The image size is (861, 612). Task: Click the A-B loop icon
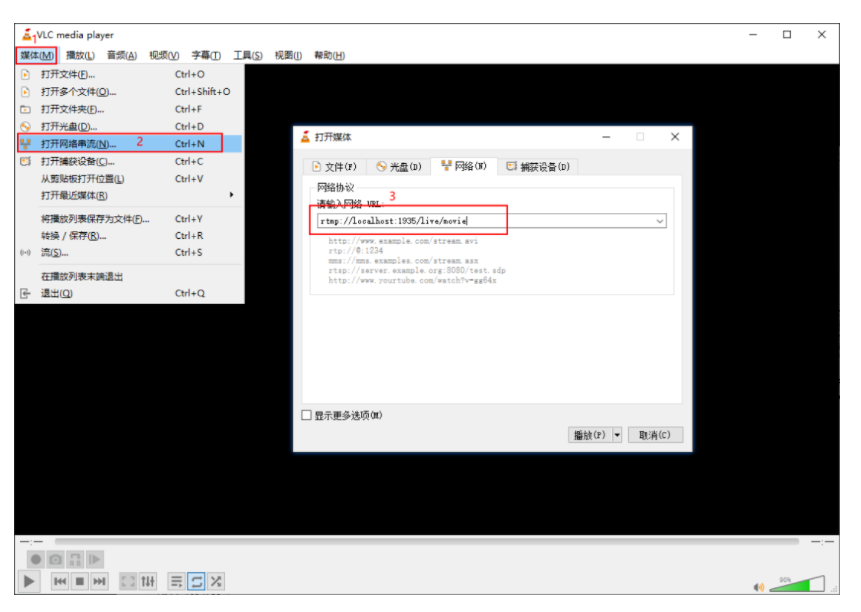75,559
